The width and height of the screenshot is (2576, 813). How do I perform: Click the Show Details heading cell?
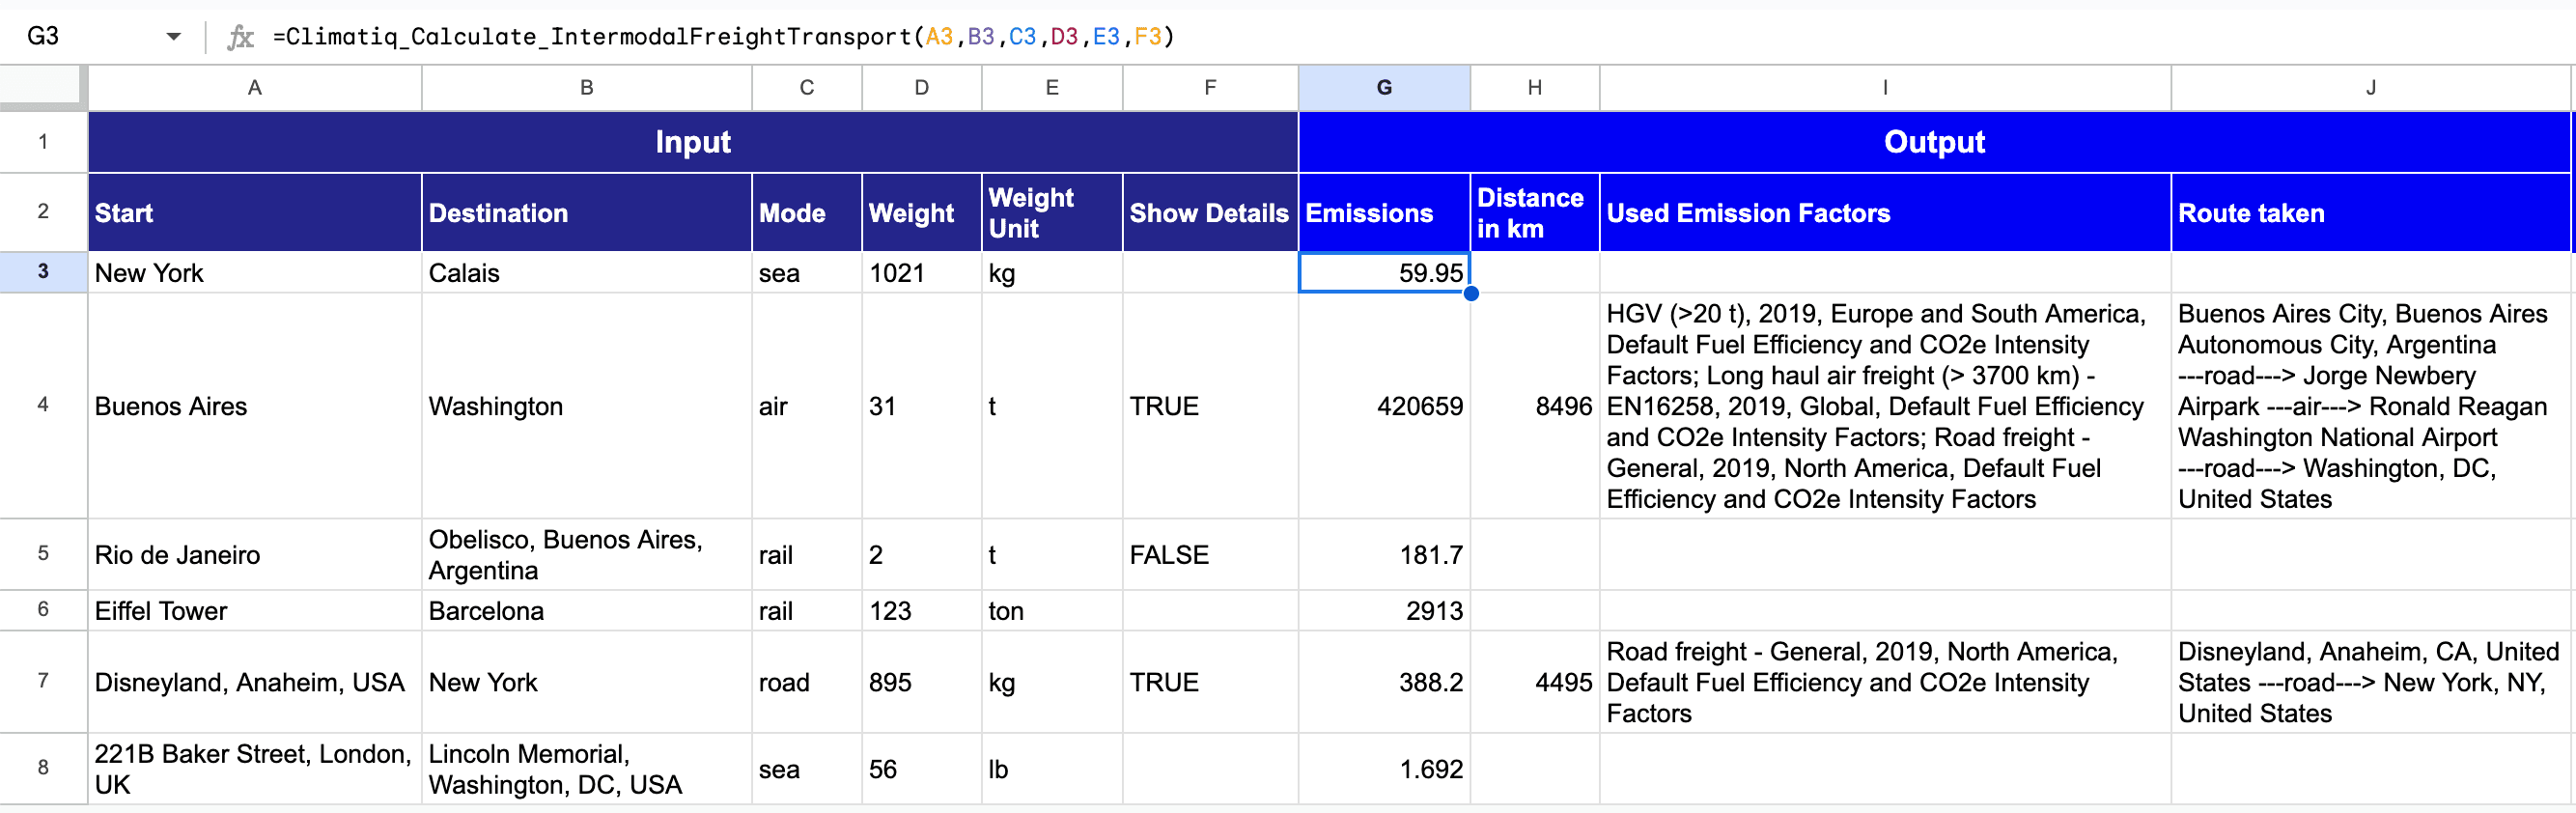pos(1211,212)
